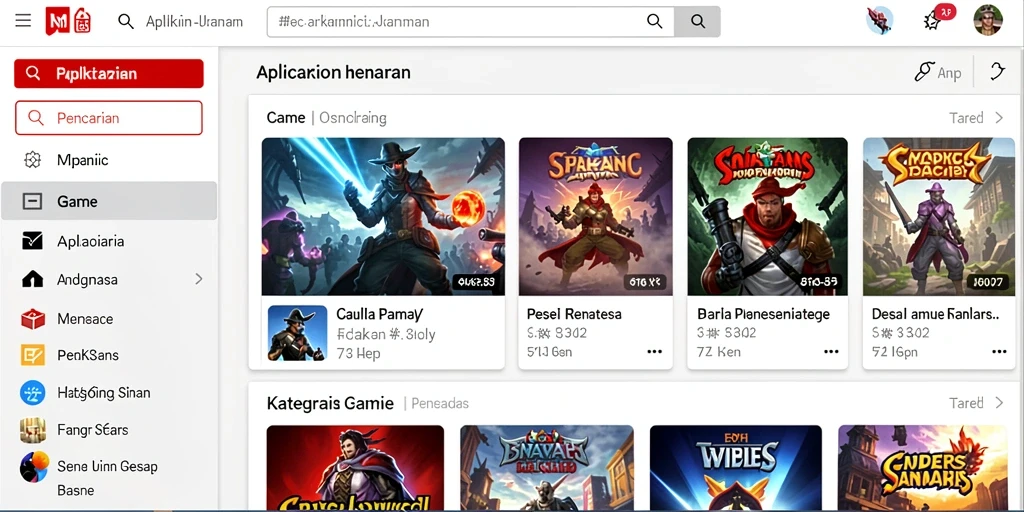Viewport: 1024px width, 512px height.
Task: Click the Pencarian search box
Action: coord(109,118)
